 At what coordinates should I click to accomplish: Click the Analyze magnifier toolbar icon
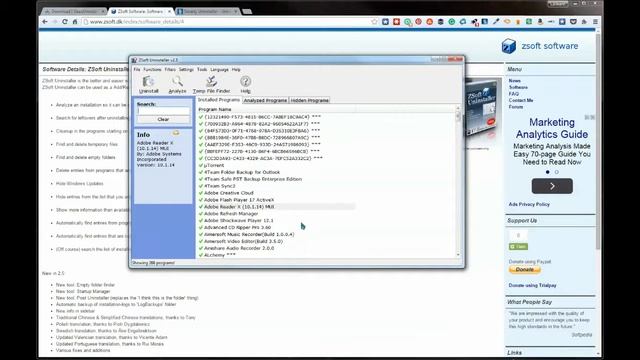click(177, 85)
